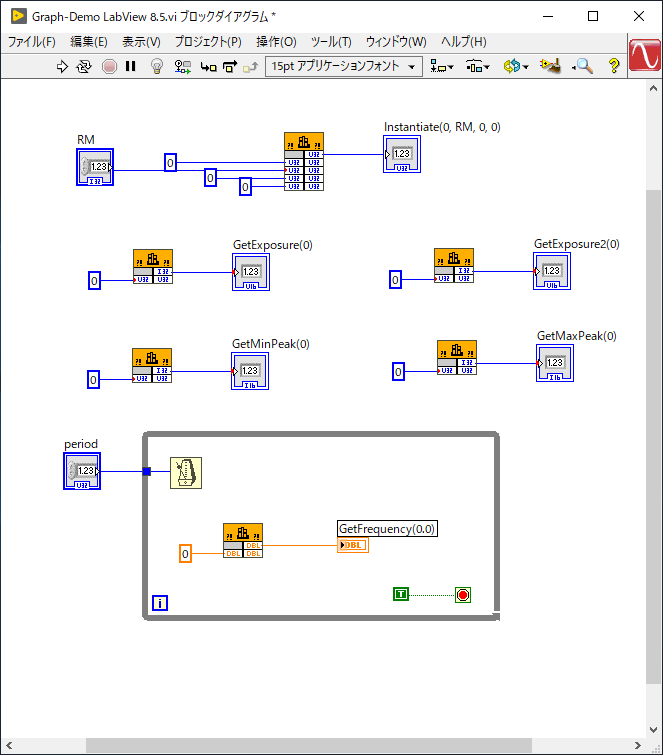This screenshot has height=755, width=663.
Task: Click the orange 0 DBL constant
Action: point(185,554)
